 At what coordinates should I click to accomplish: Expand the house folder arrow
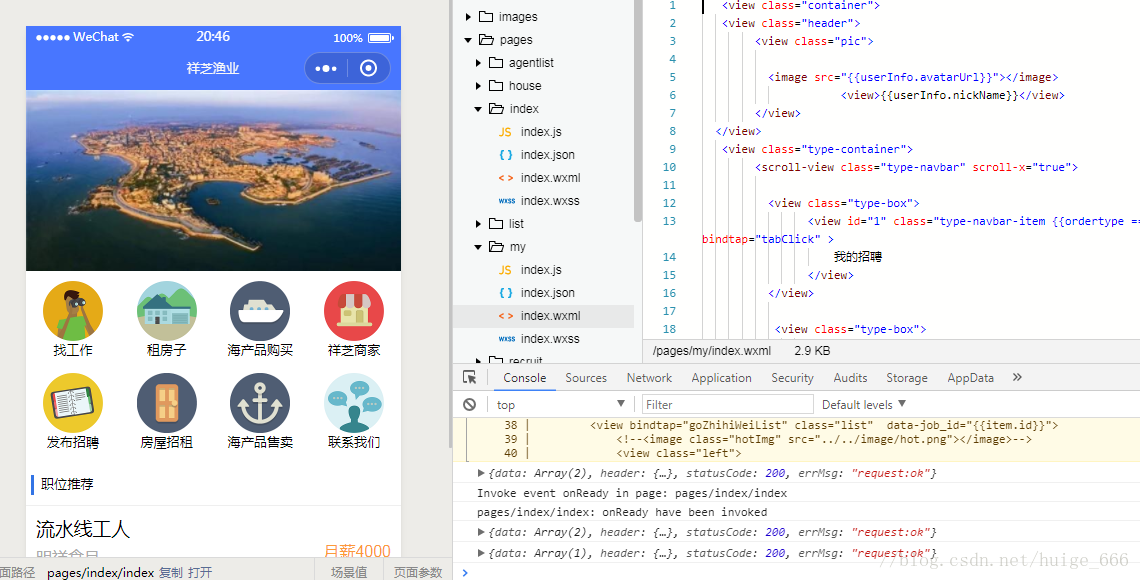(x=478, y=86)
